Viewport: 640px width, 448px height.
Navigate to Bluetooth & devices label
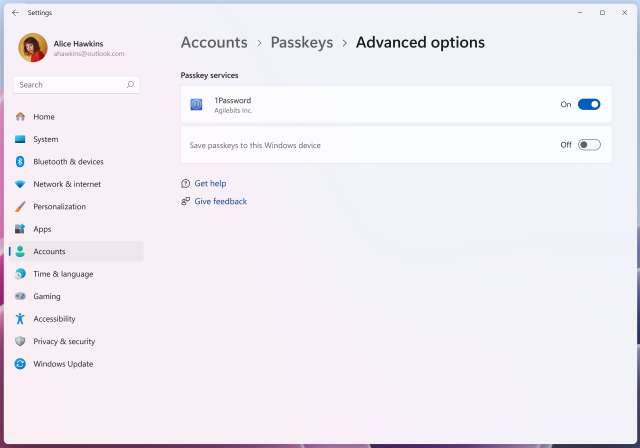point(68,162)
